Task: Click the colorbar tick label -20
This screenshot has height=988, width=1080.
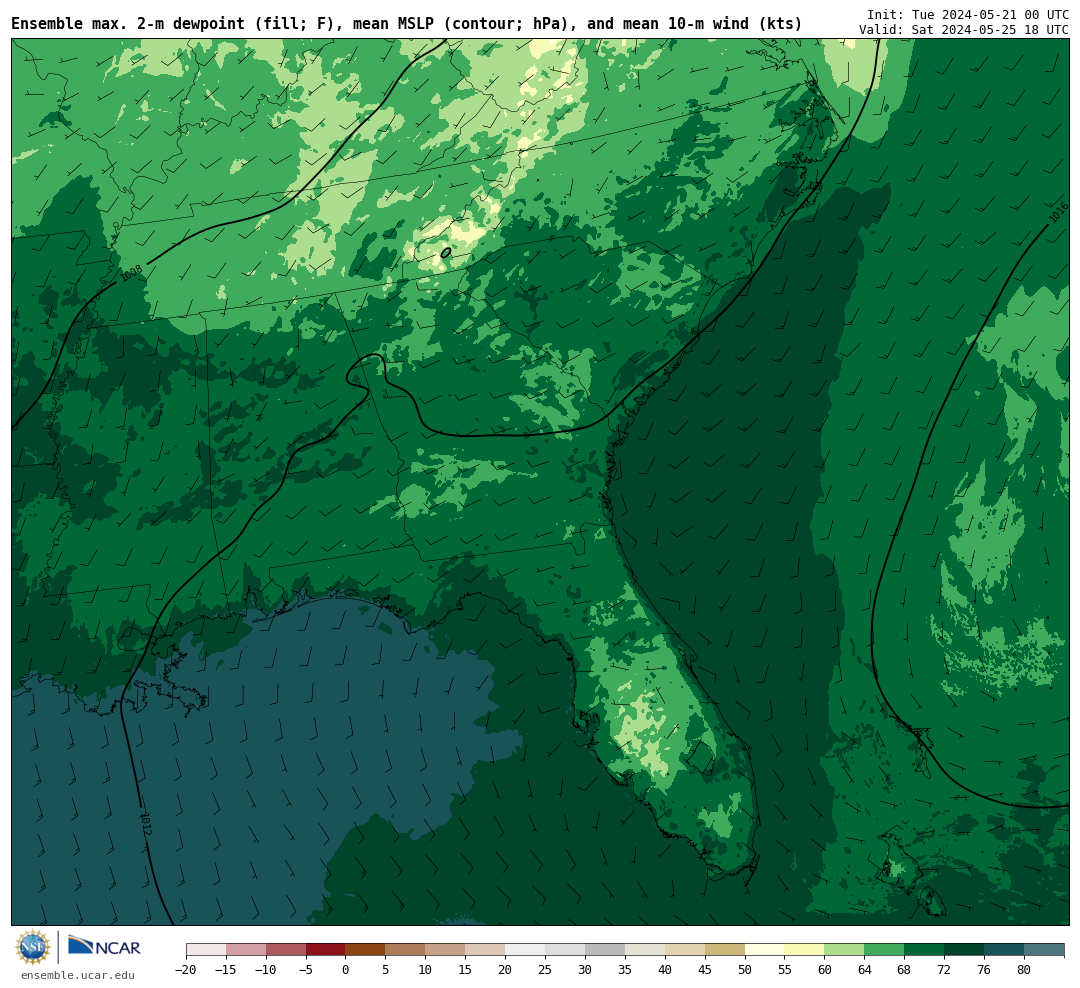Action: (186, 969)
